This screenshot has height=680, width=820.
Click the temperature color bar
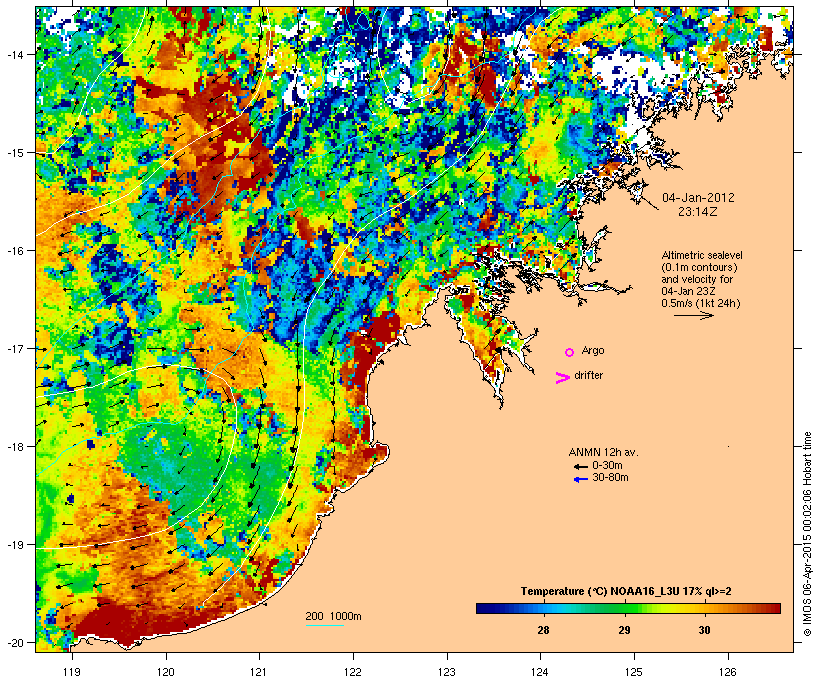(628, 608)
